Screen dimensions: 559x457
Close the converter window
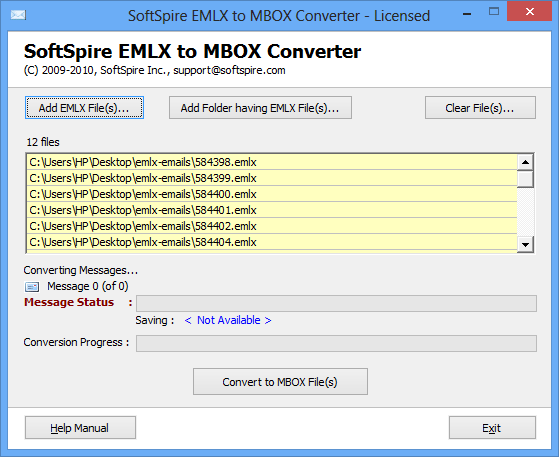pos(529,12)
